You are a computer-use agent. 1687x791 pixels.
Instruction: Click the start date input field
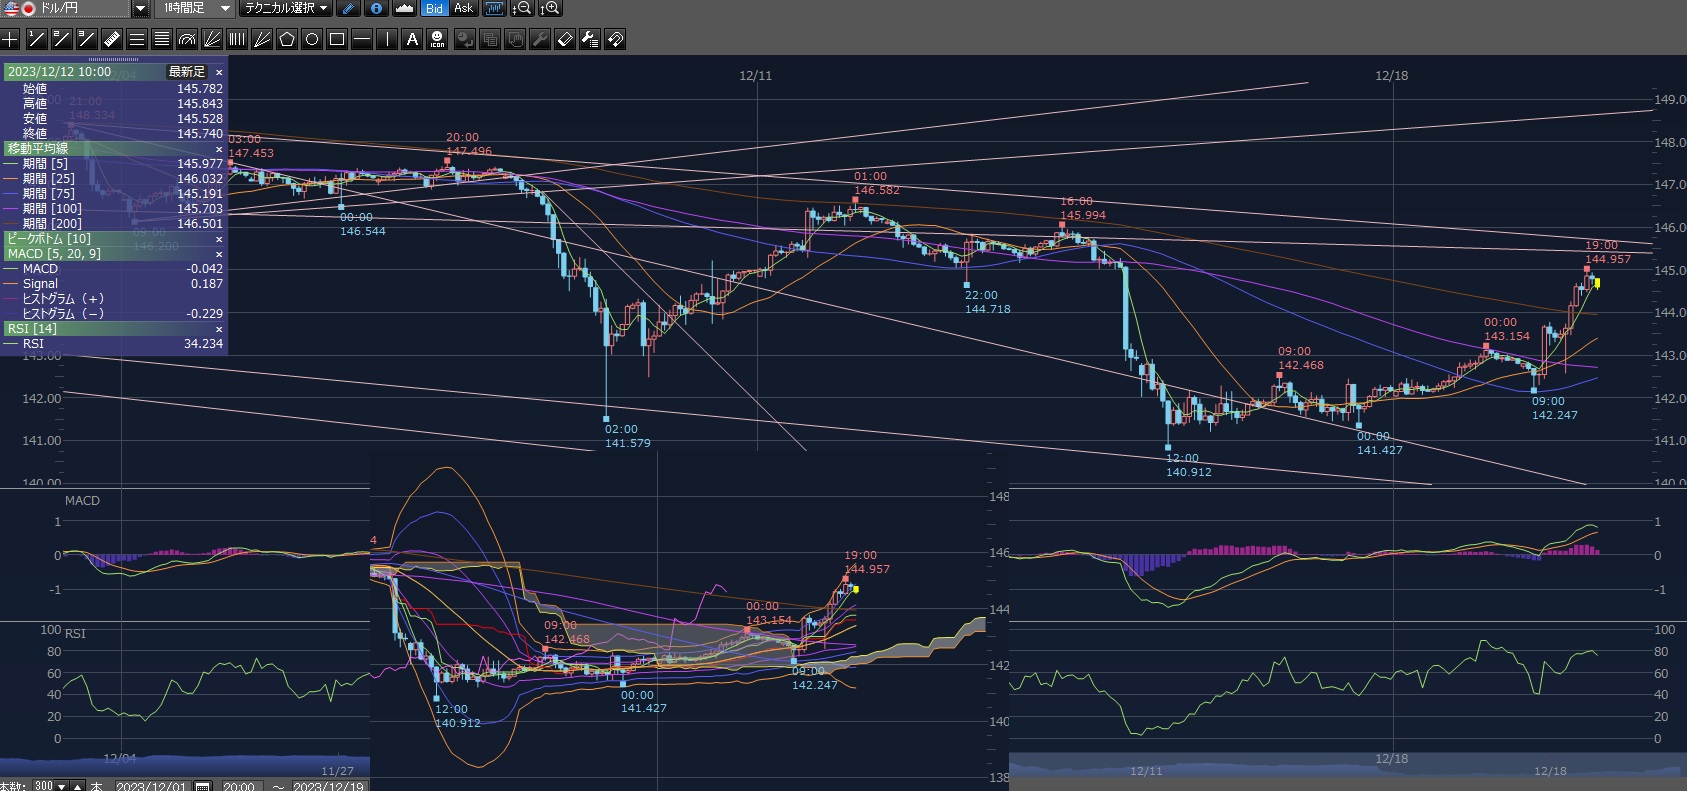(x=151, y=786)
